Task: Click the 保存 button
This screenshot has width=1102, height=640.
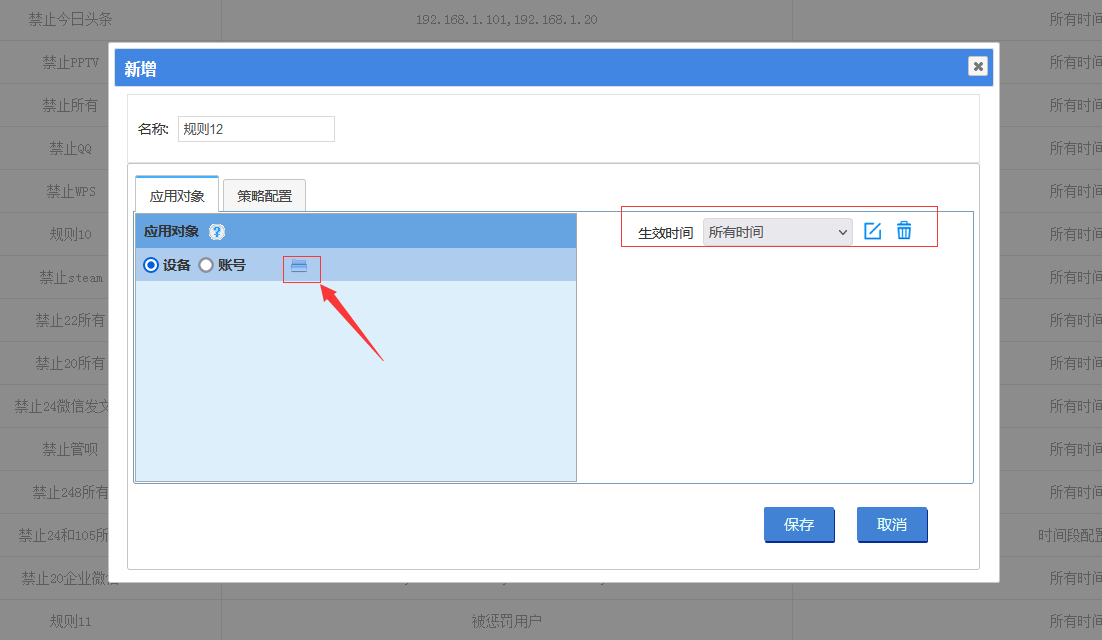Action: pos(799,525)
